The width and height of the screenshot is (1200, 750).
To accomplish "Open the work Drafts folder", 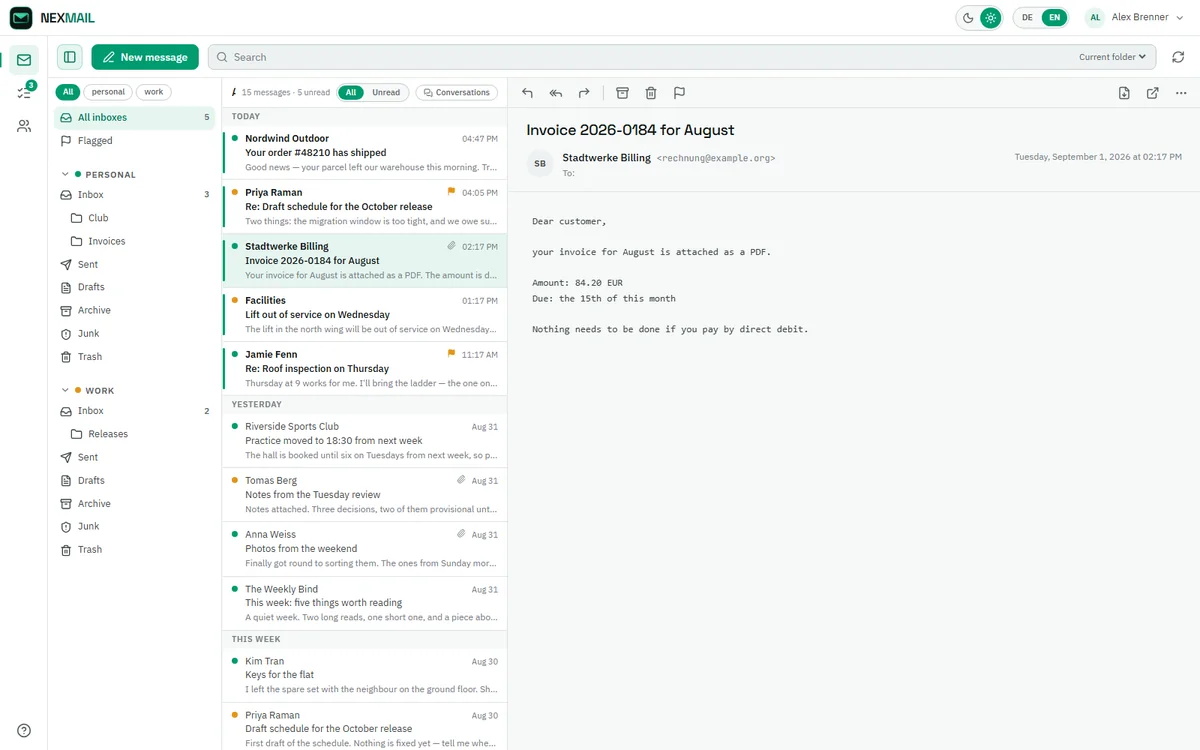I will pos(134,480).
